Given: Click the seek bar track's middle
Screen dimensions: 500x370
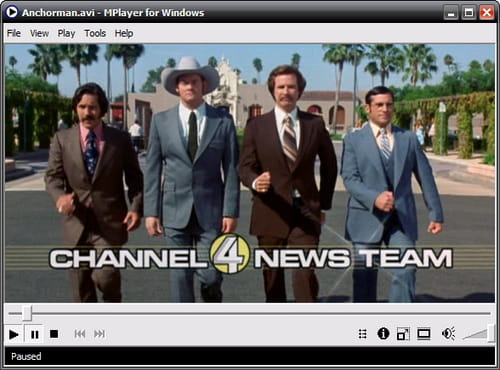Looking at the screenshot, I should pyautogui.click(x=250, y=313).
